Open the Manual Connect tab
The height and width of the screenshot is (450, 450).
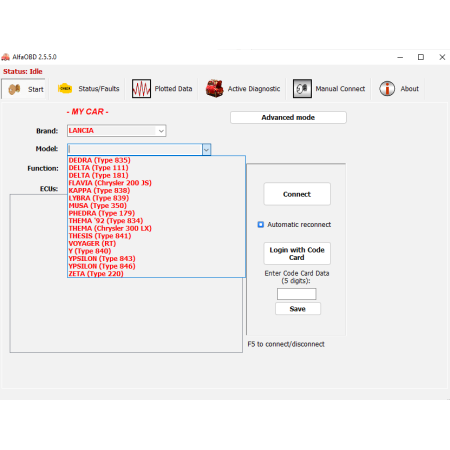pos(329,89)
